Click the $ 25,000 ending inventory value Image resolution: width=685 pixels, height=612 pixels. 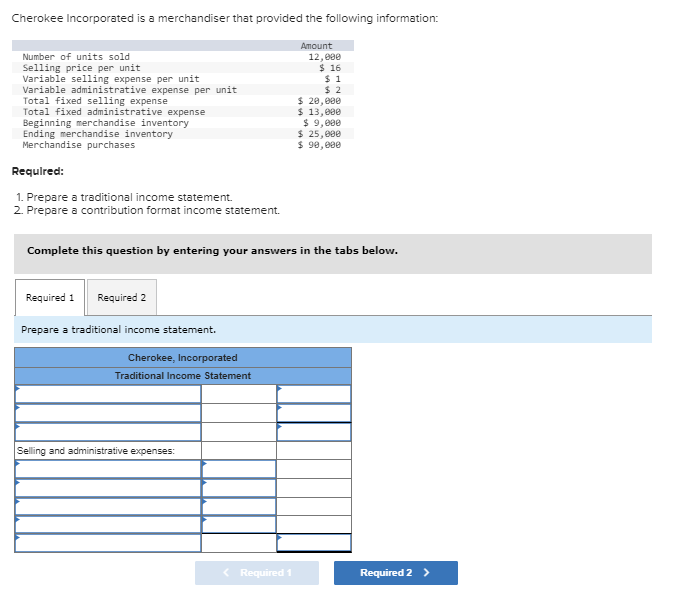coord(319,134)
